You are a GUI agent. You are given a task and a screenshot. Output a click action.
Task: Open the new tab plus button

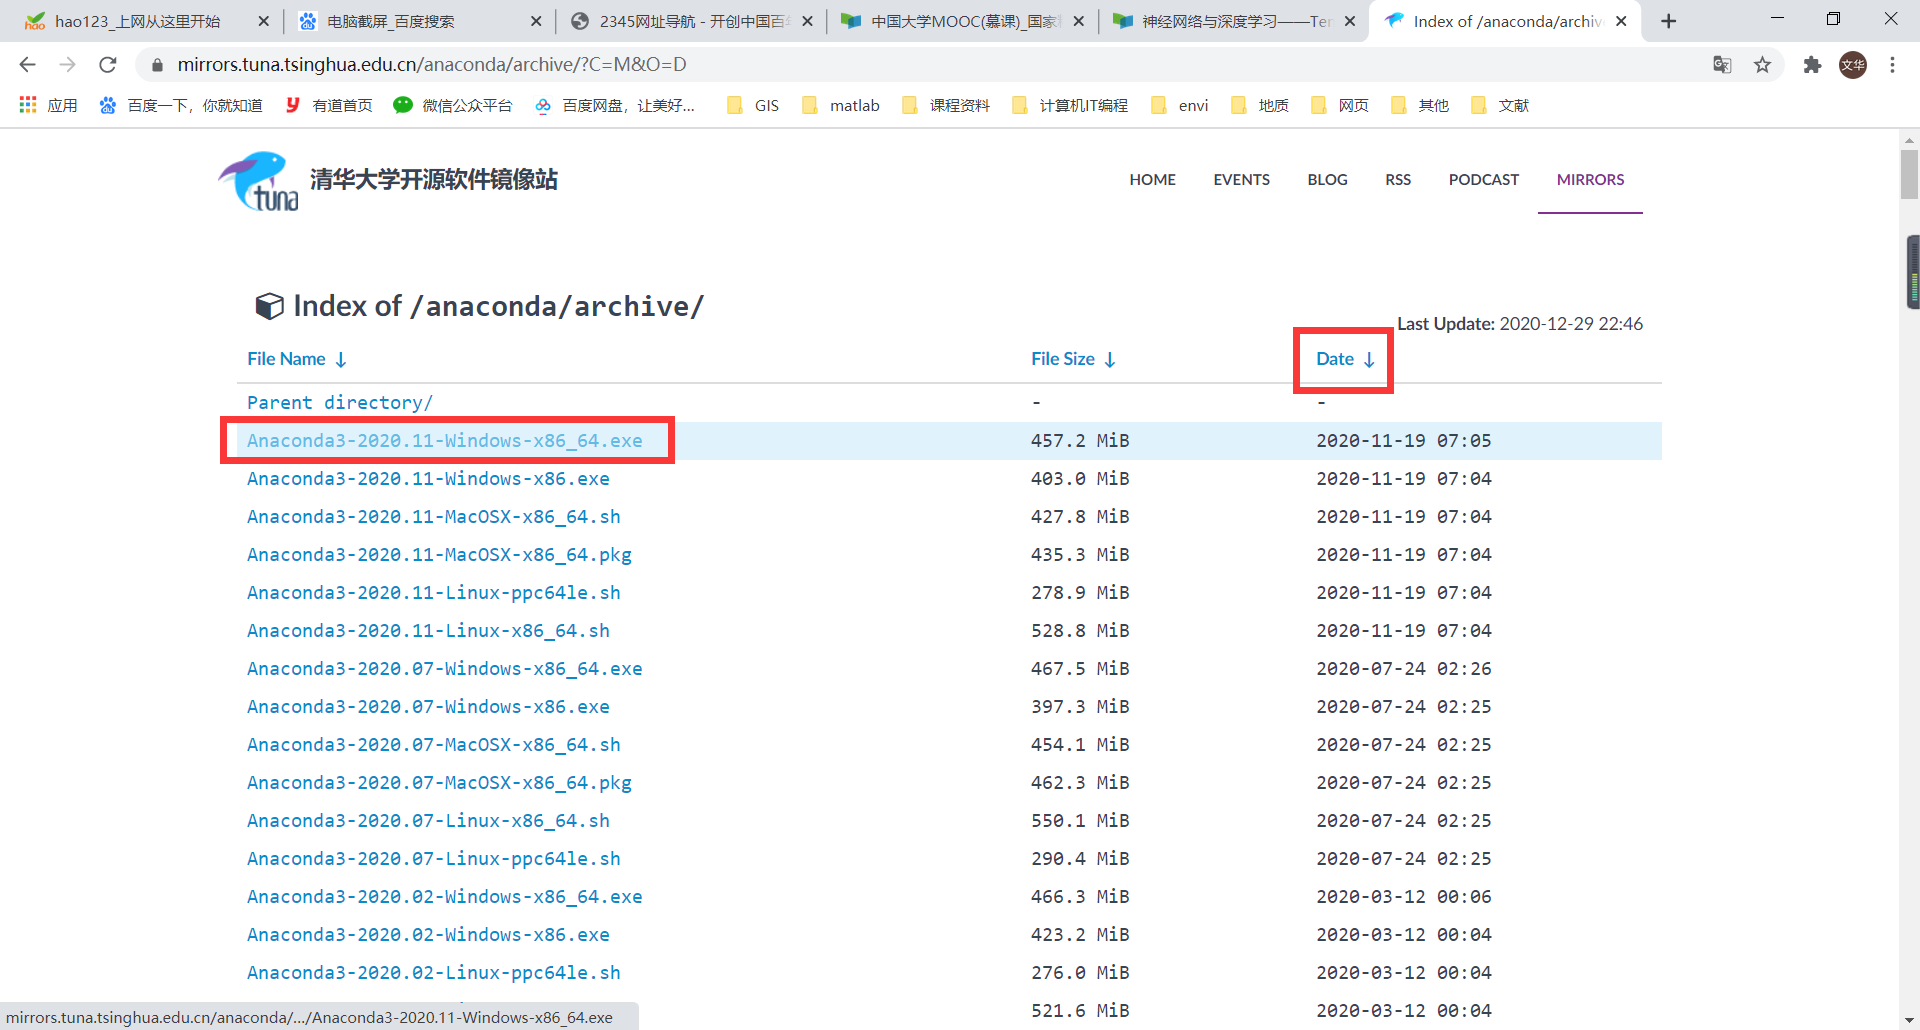point(1668,21)
